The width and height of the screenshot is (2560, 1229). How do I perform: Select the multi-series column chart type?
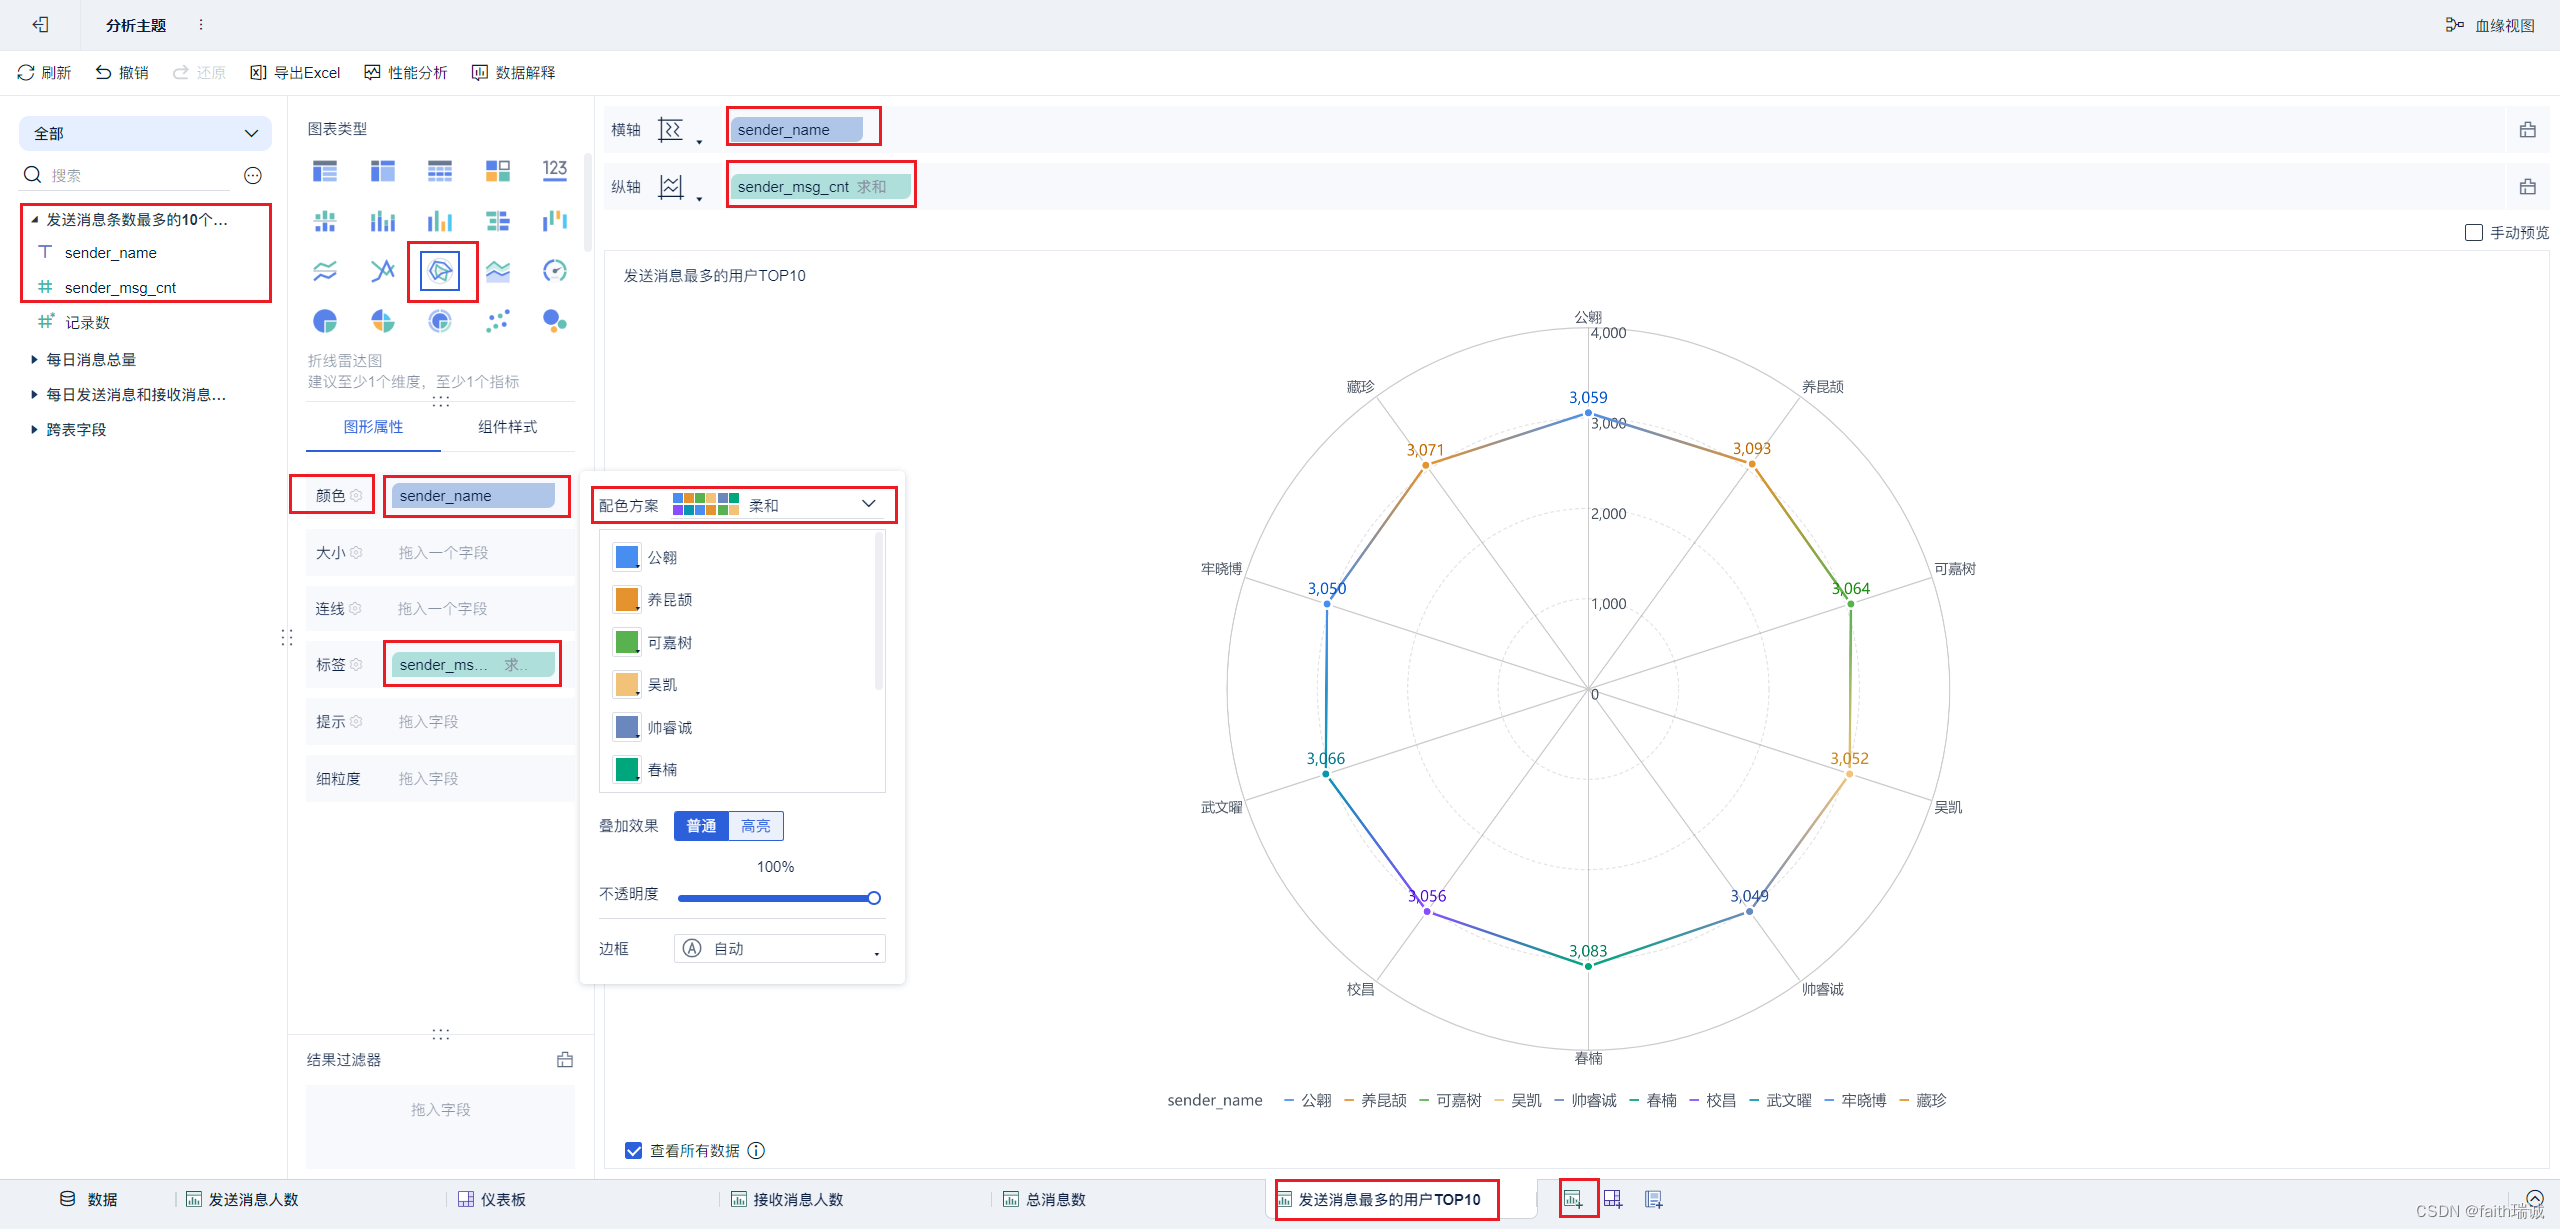tap(383, 221)
